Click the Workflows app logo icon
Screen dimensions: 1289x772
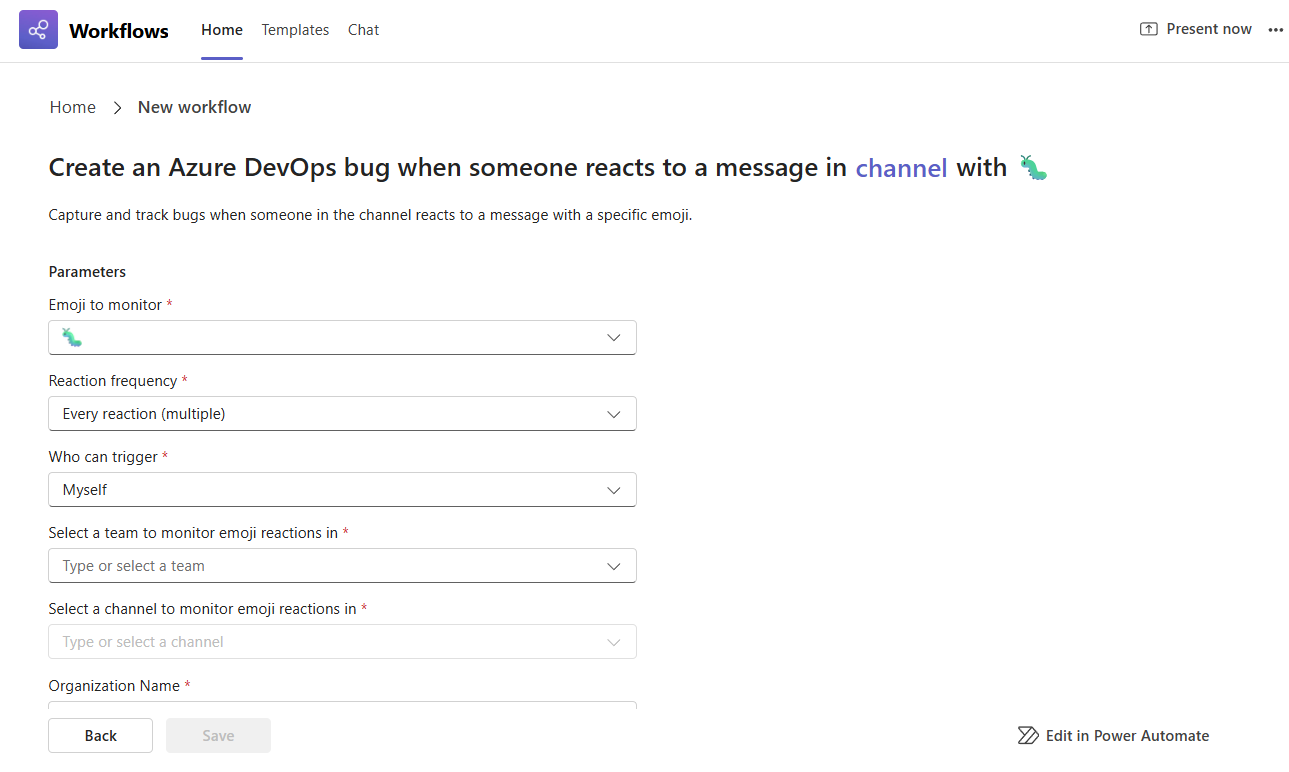38,30
